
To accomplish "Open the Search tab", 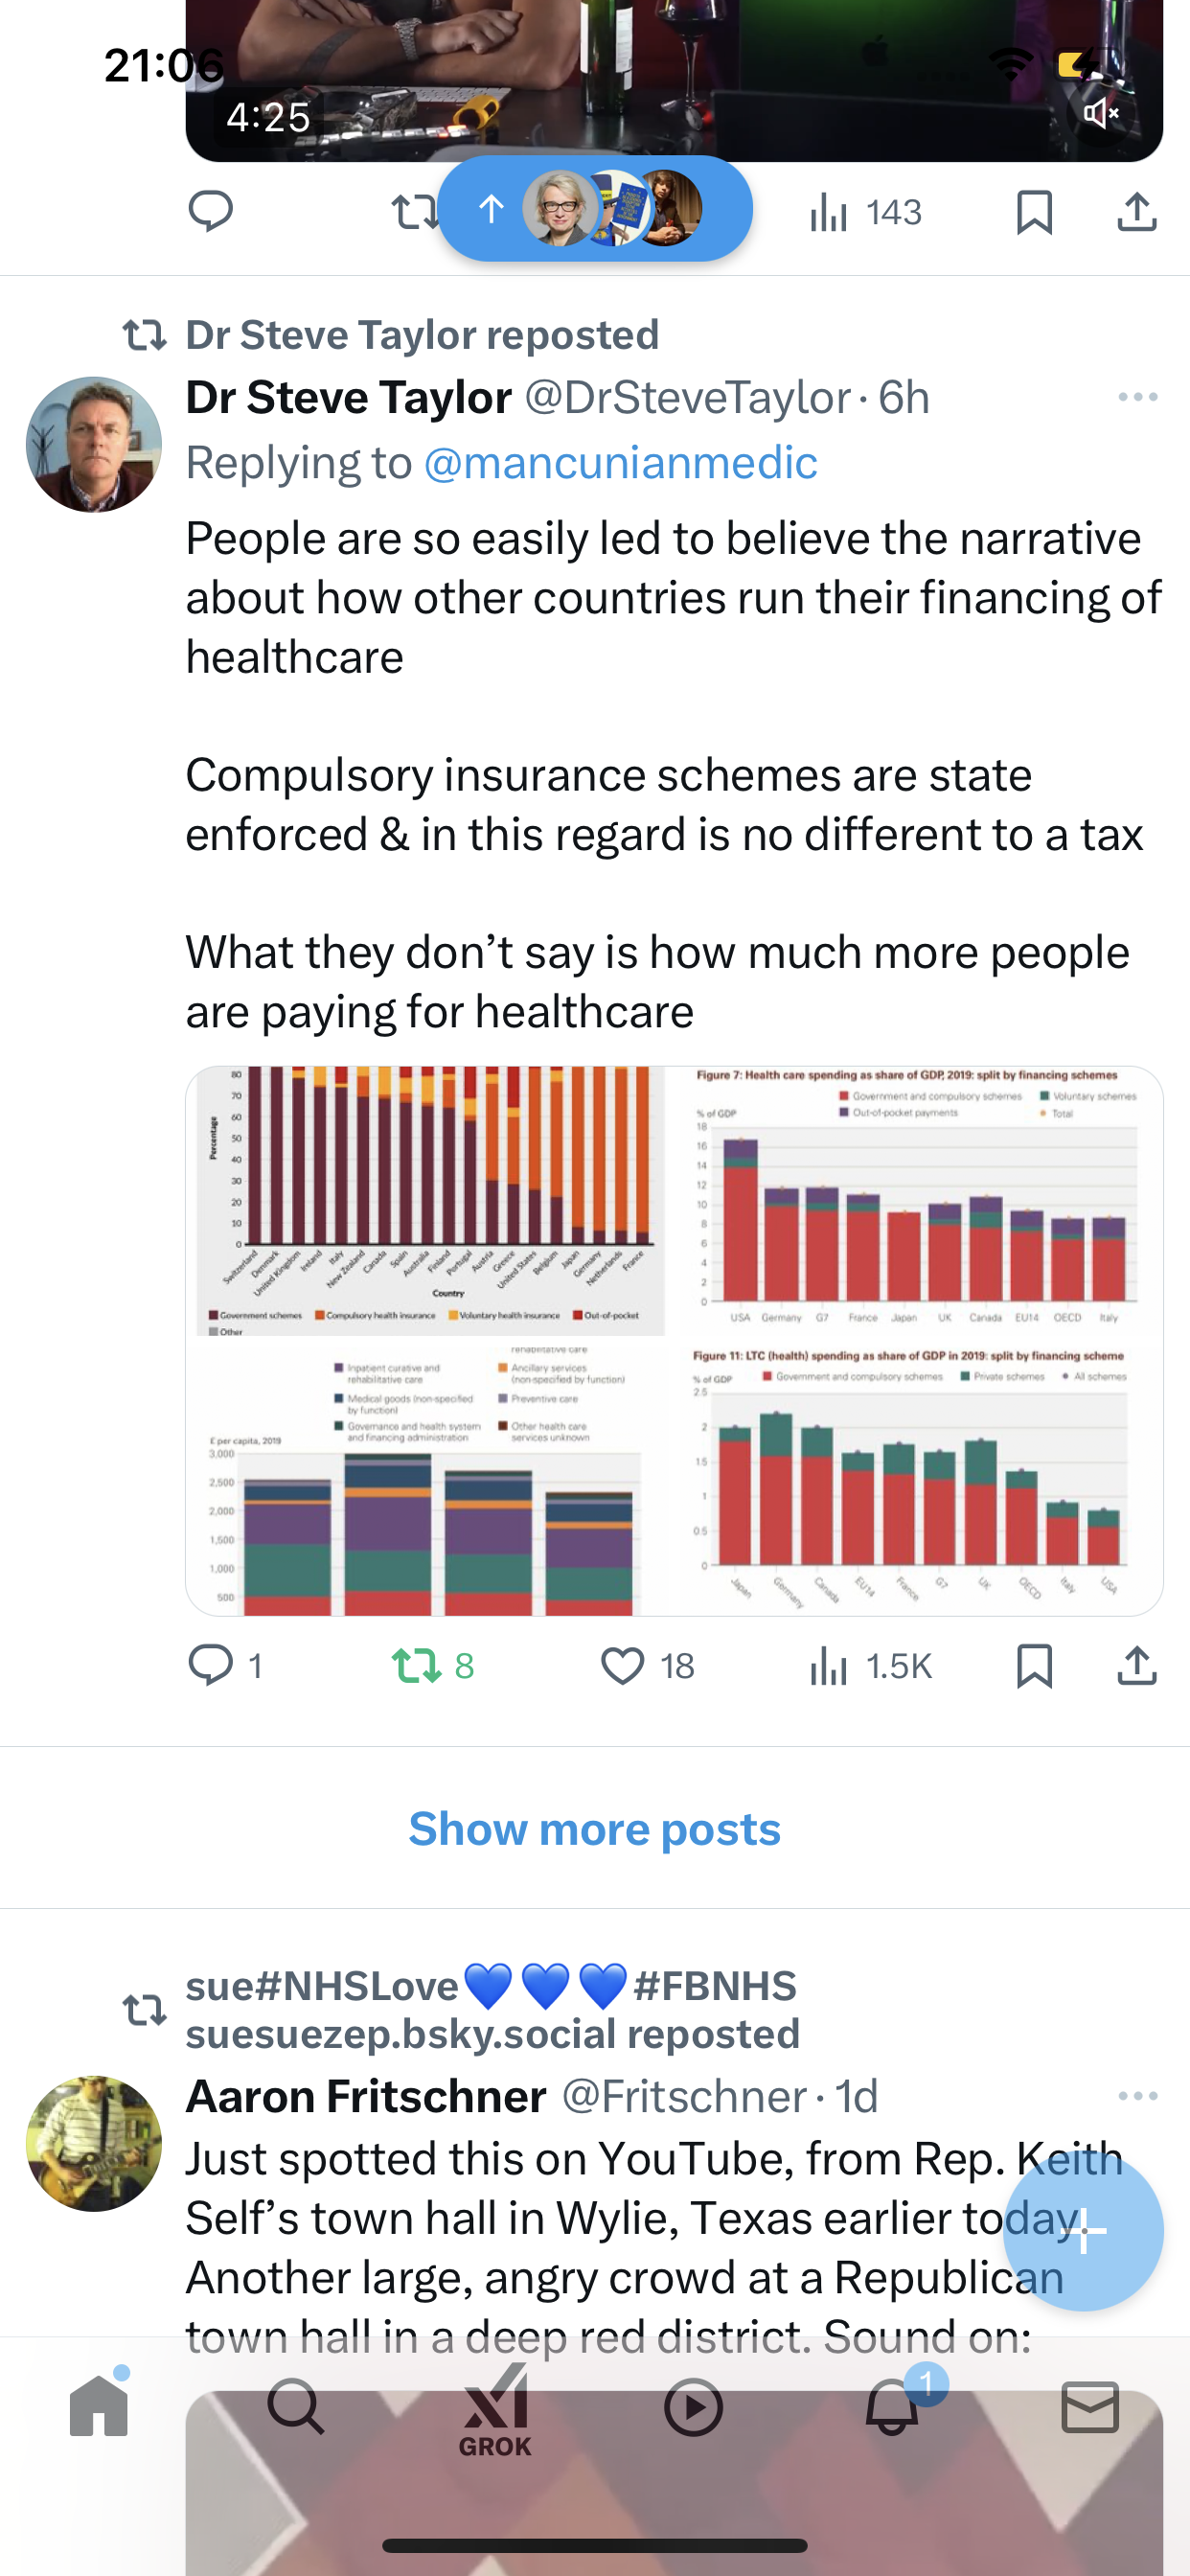I will coord(296,2407).
